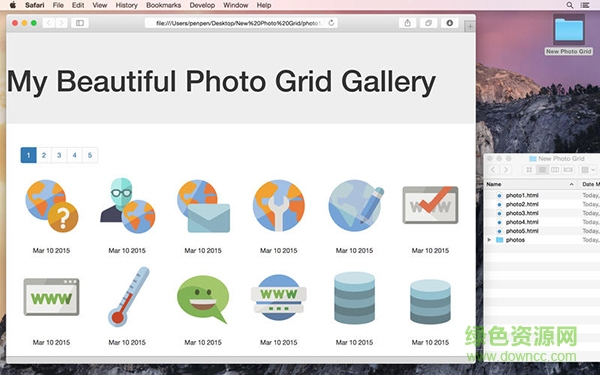Image resolution: width=600 pixels, height=375 pixels.
Task: Sort Finder list by Name column
Action: tap(530, 184)
